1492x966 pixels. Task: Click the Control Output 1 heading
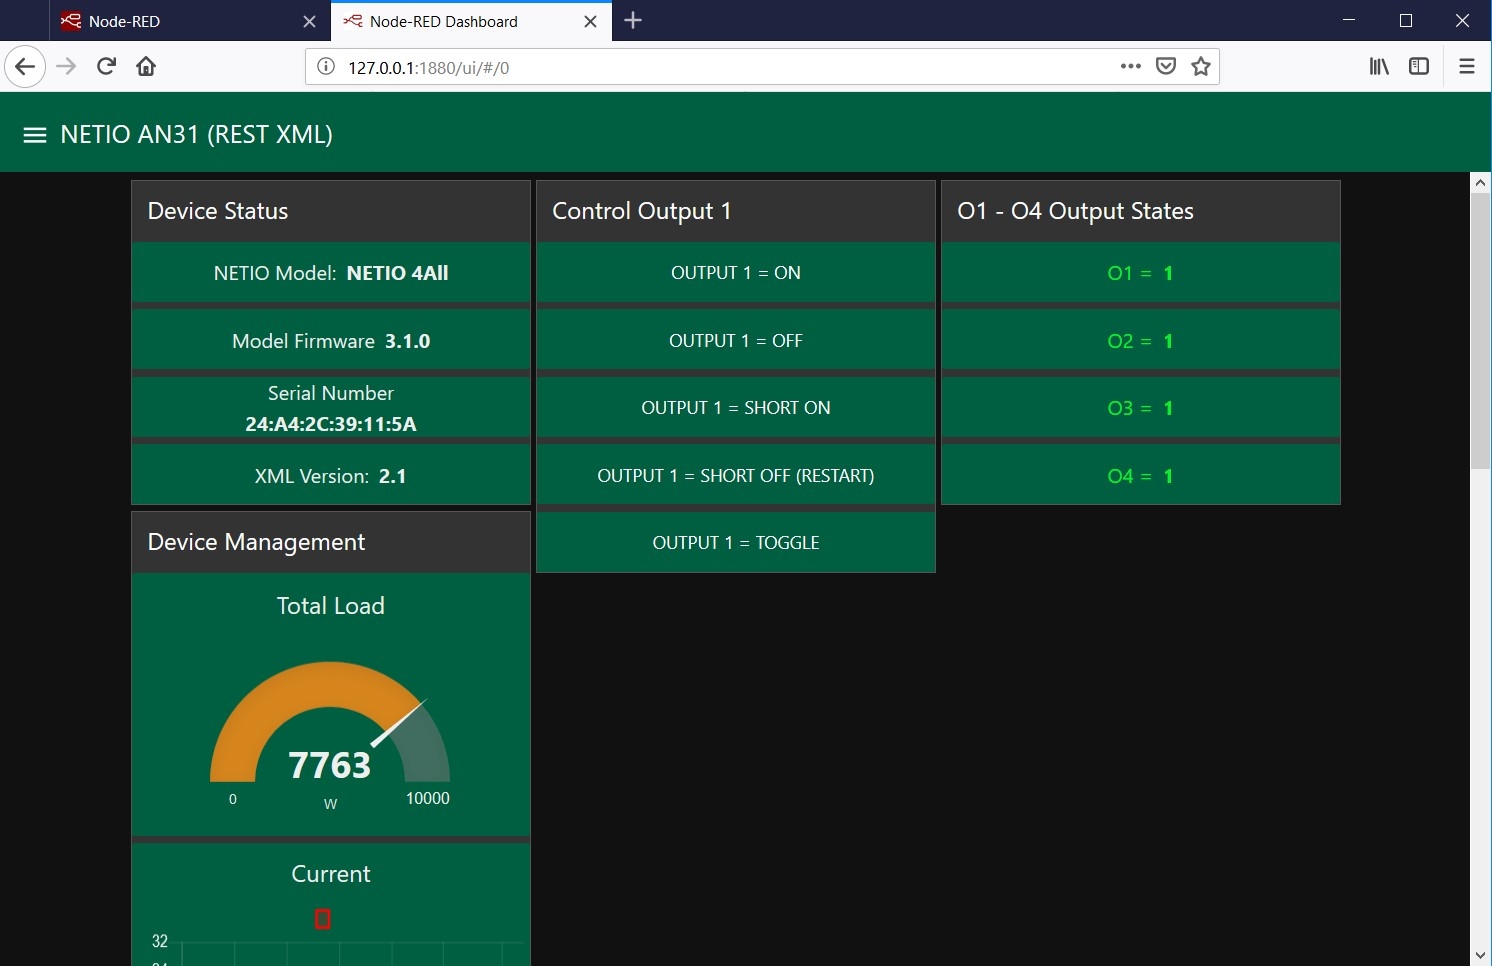(642, 211)
